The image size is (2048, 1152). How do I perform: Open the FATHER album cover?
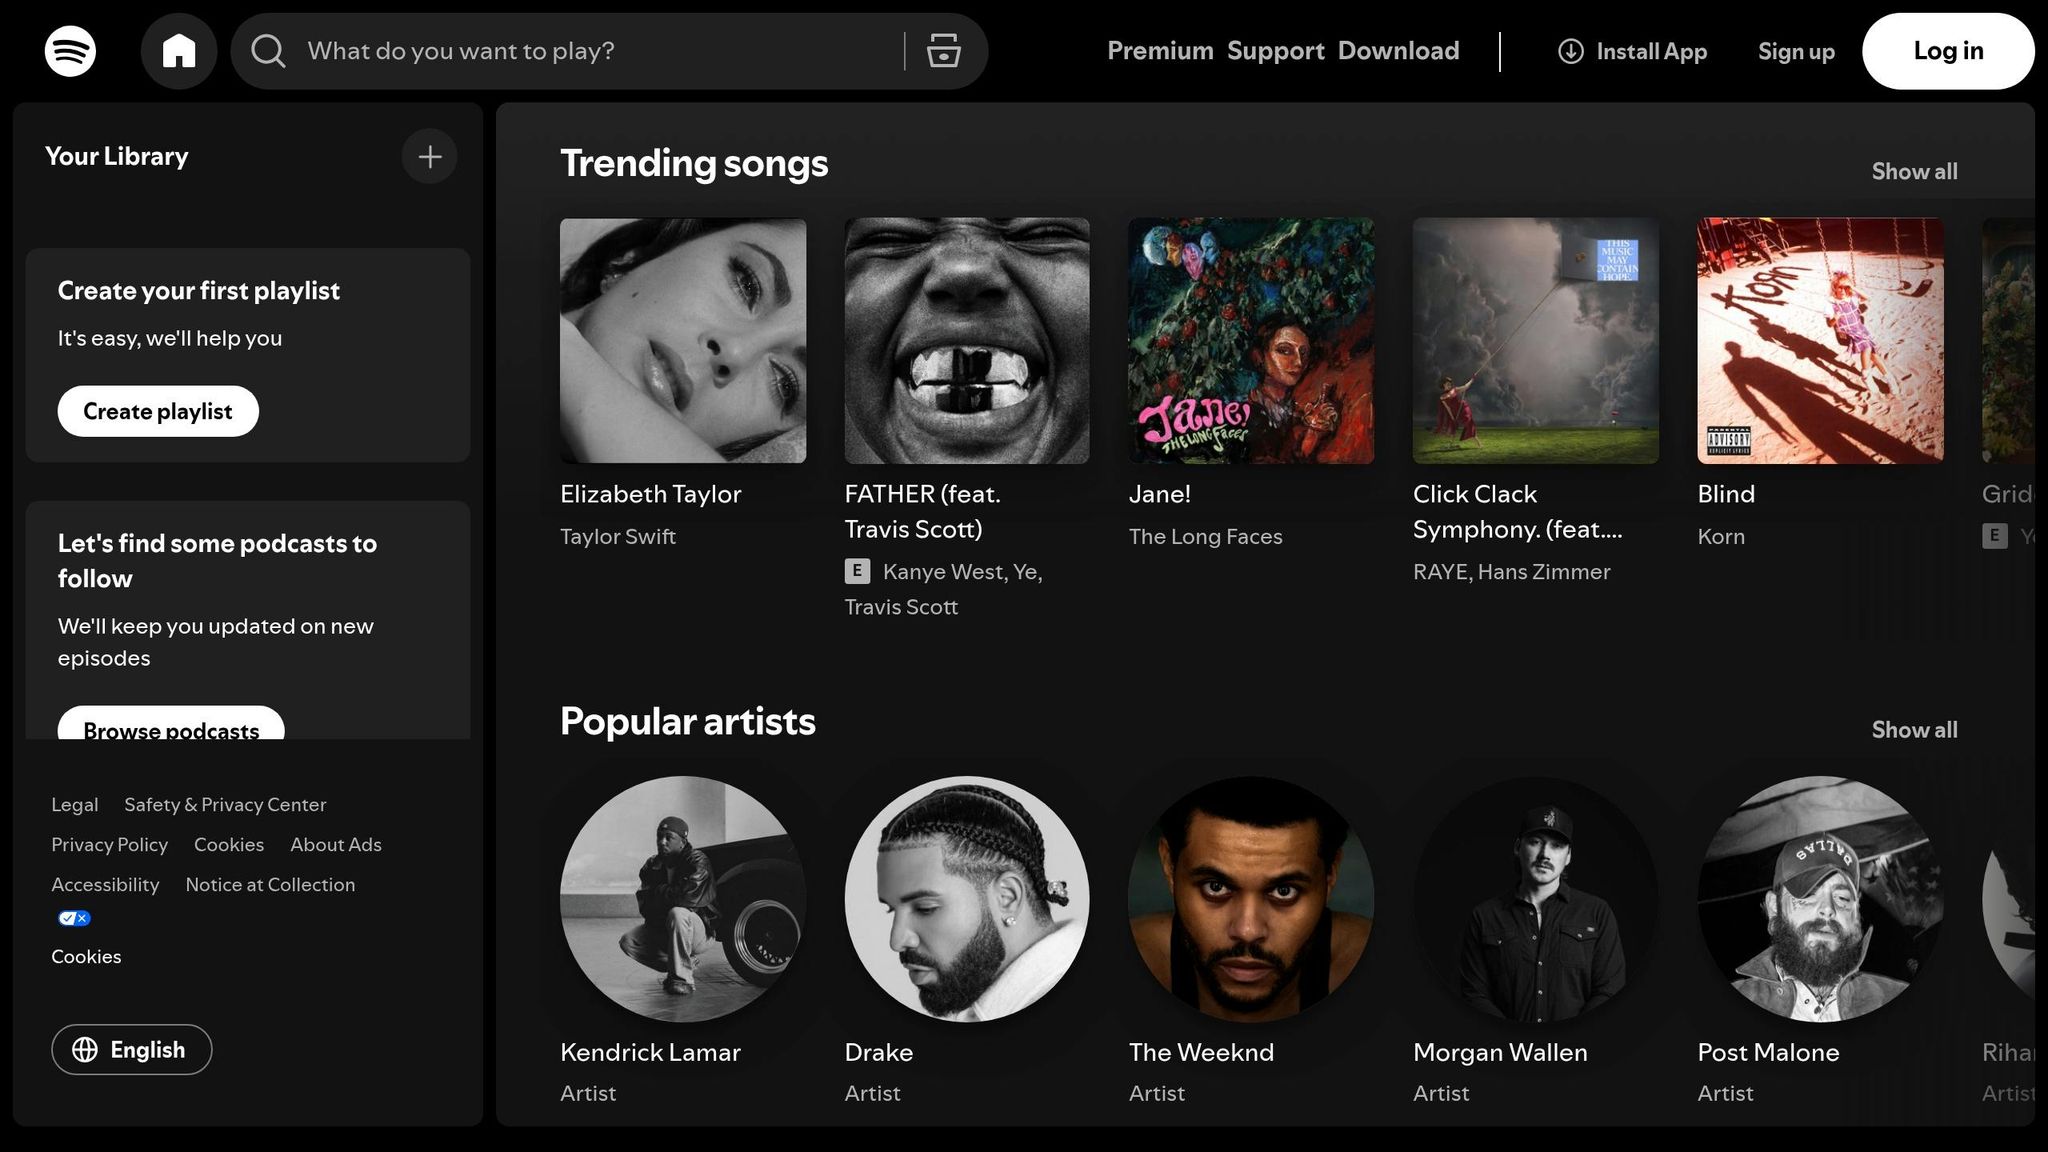[x=967, y=341]
